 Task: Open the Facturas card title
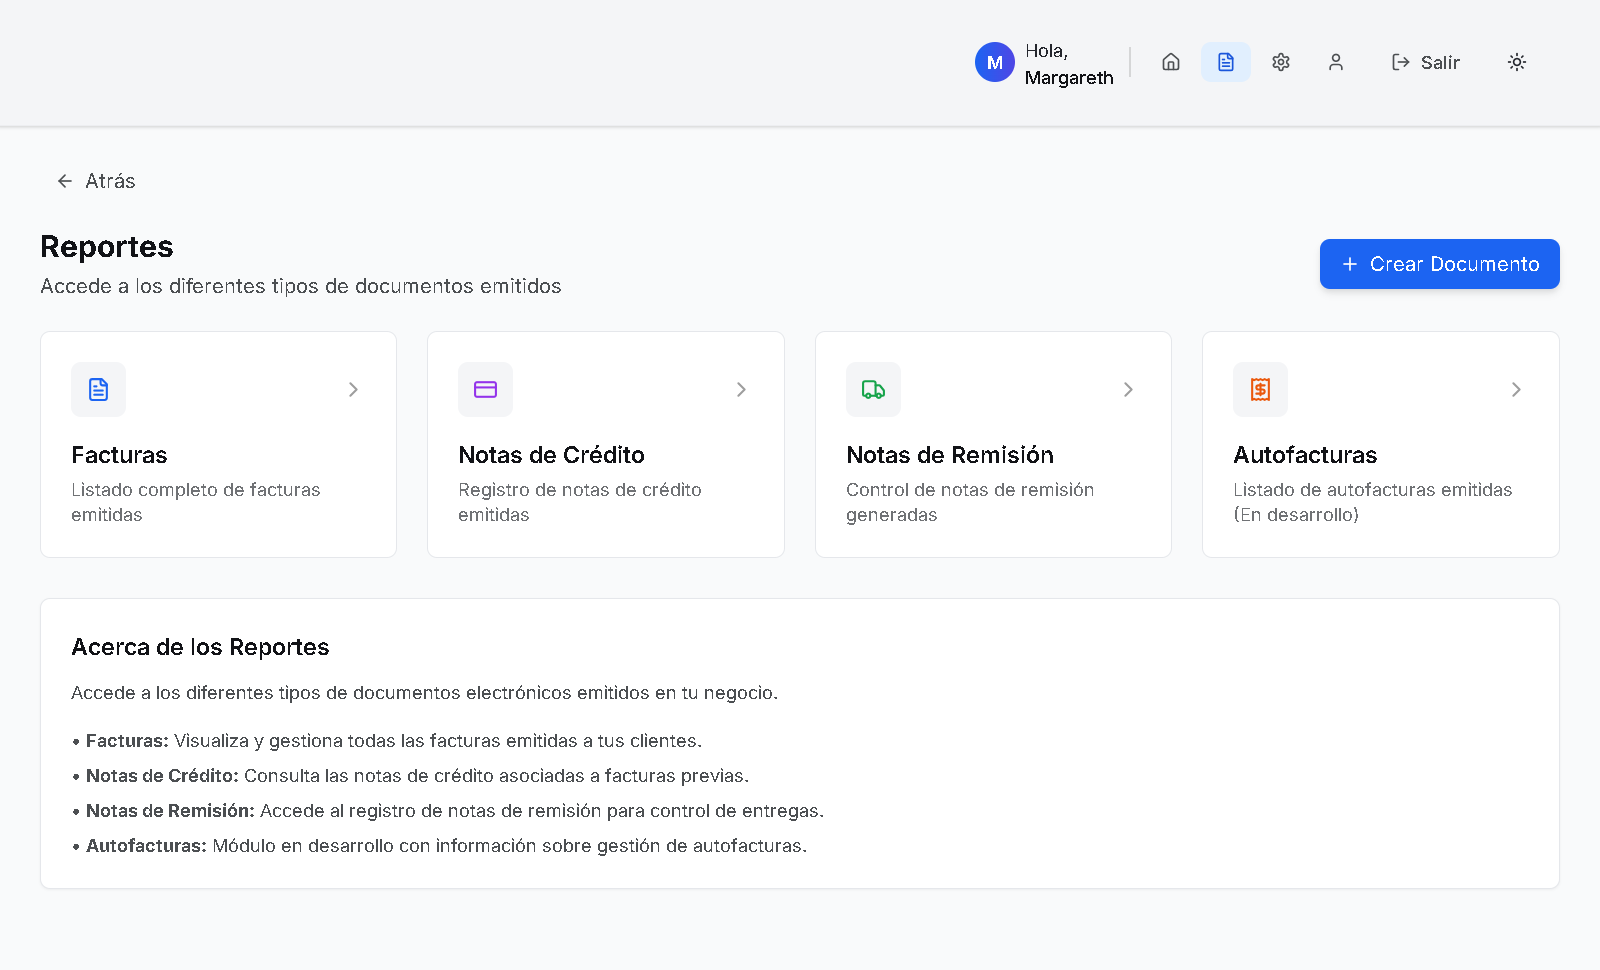tap(119, 455)
